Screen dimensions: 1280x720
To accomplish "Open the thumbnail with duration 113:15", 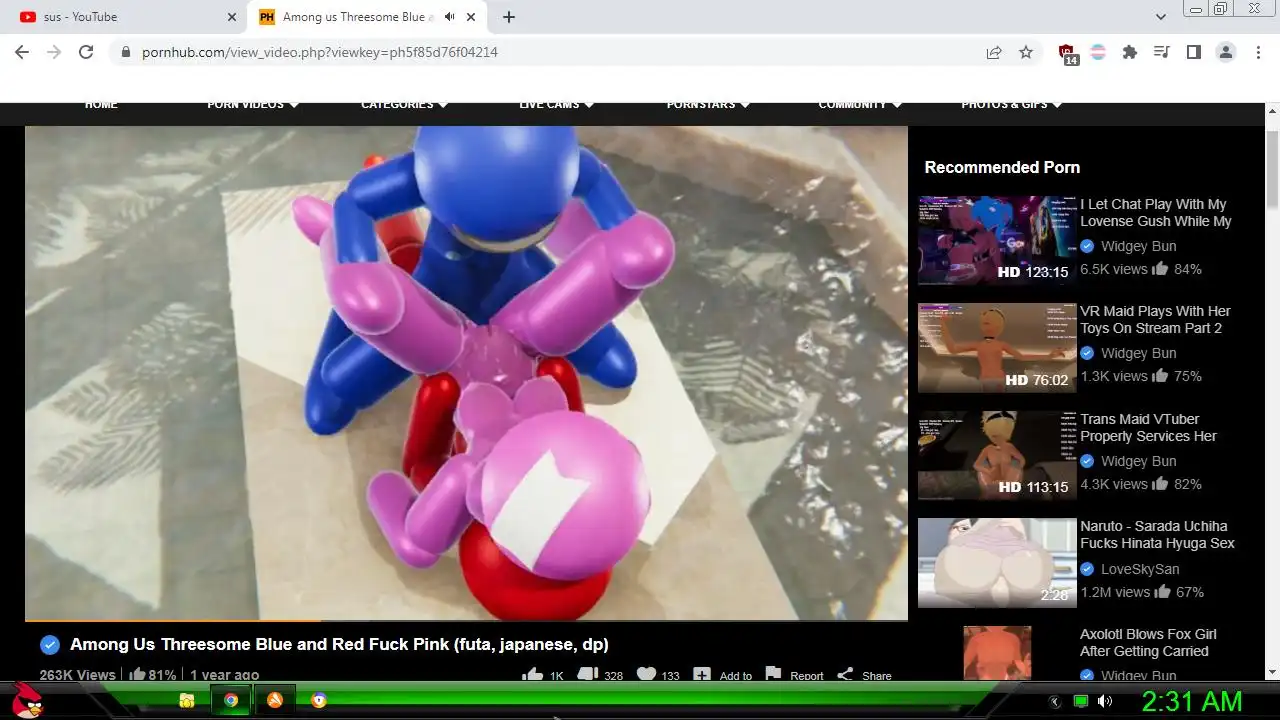I will coord(997,456).
